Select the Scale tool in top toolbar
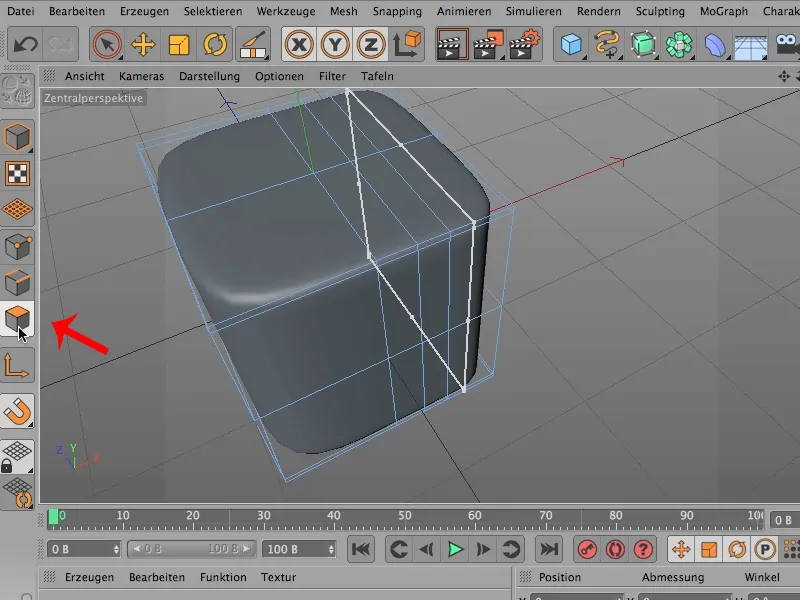The image size is (800, 600). point(179,44)
